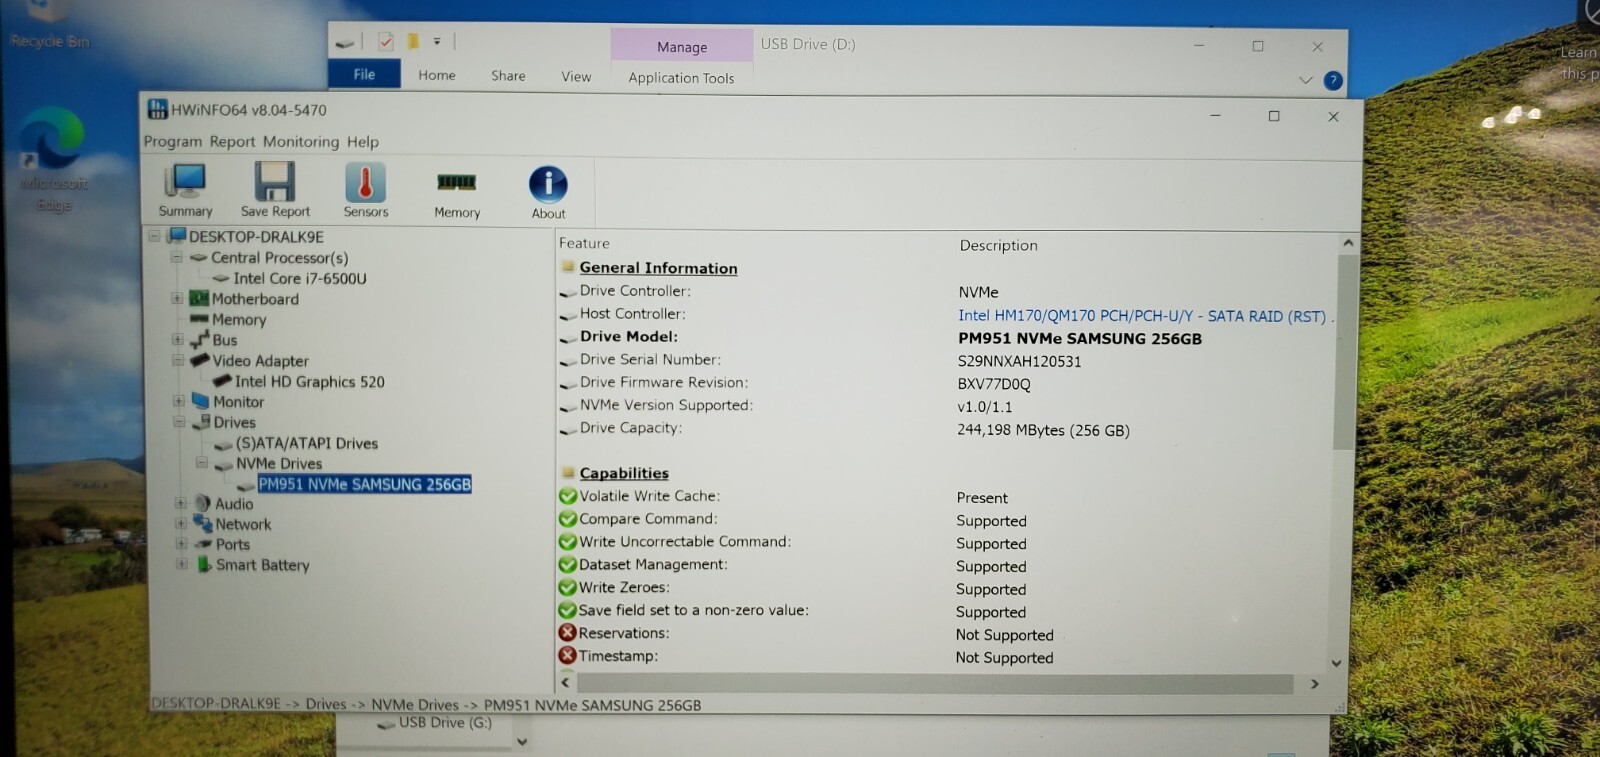Click the Explorer help question mark icon
Screen dimensions: 1600x757
tap(1333, 81)
